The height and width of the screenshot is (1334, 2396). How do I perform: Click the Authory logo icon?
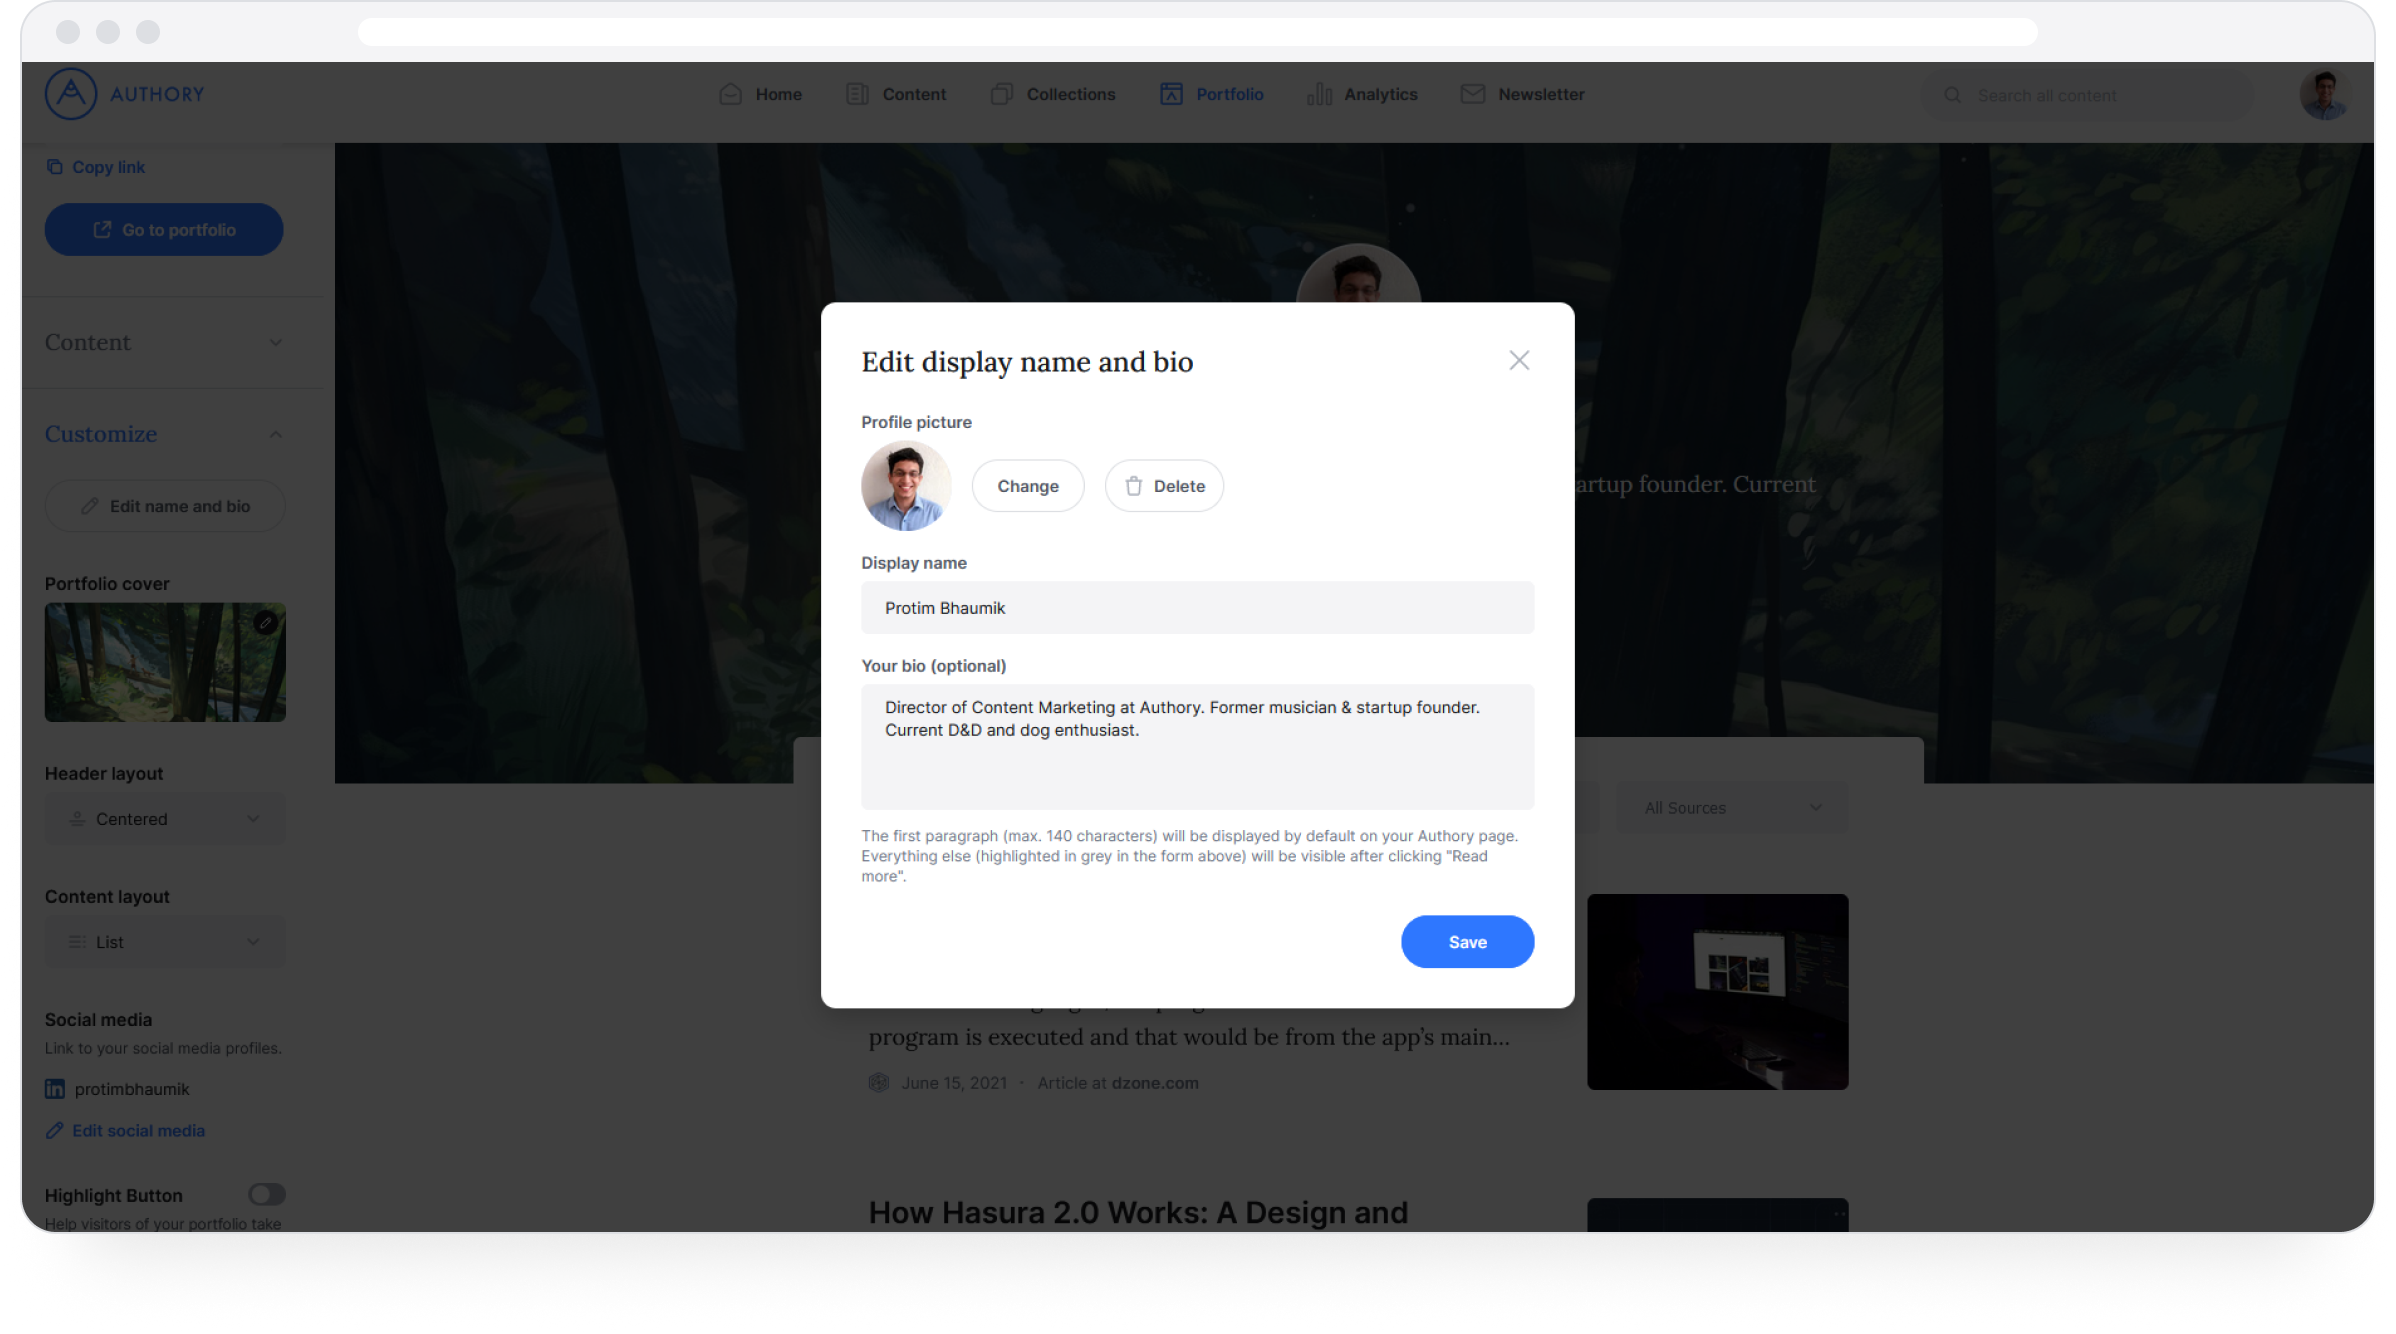click(70, 94)
